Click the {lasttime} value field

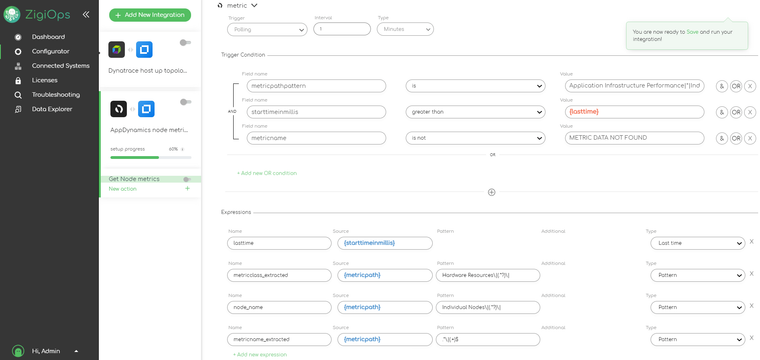[x=634, y=112]
